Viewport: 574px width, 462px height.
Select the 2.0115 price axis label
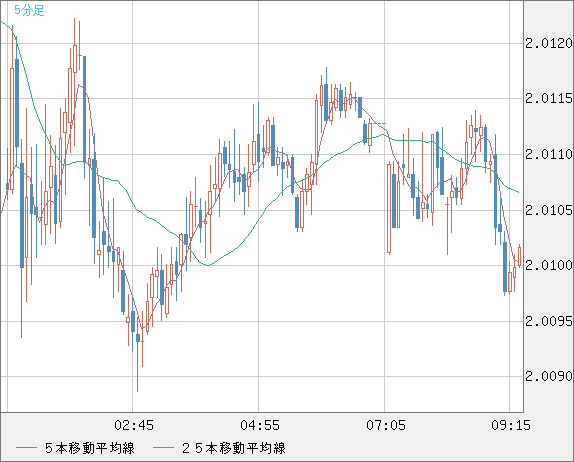(549, 98)
